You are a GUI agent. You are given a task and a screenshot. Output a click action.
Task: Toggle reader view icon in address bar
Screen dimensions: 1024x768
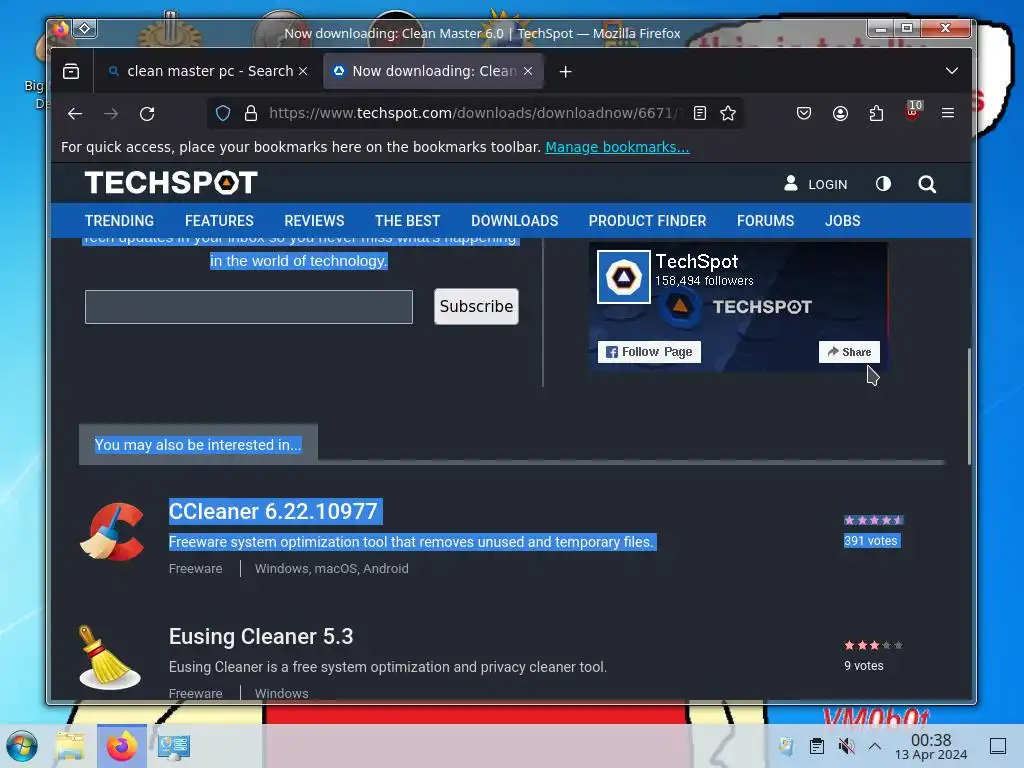(x=699, y=114)
